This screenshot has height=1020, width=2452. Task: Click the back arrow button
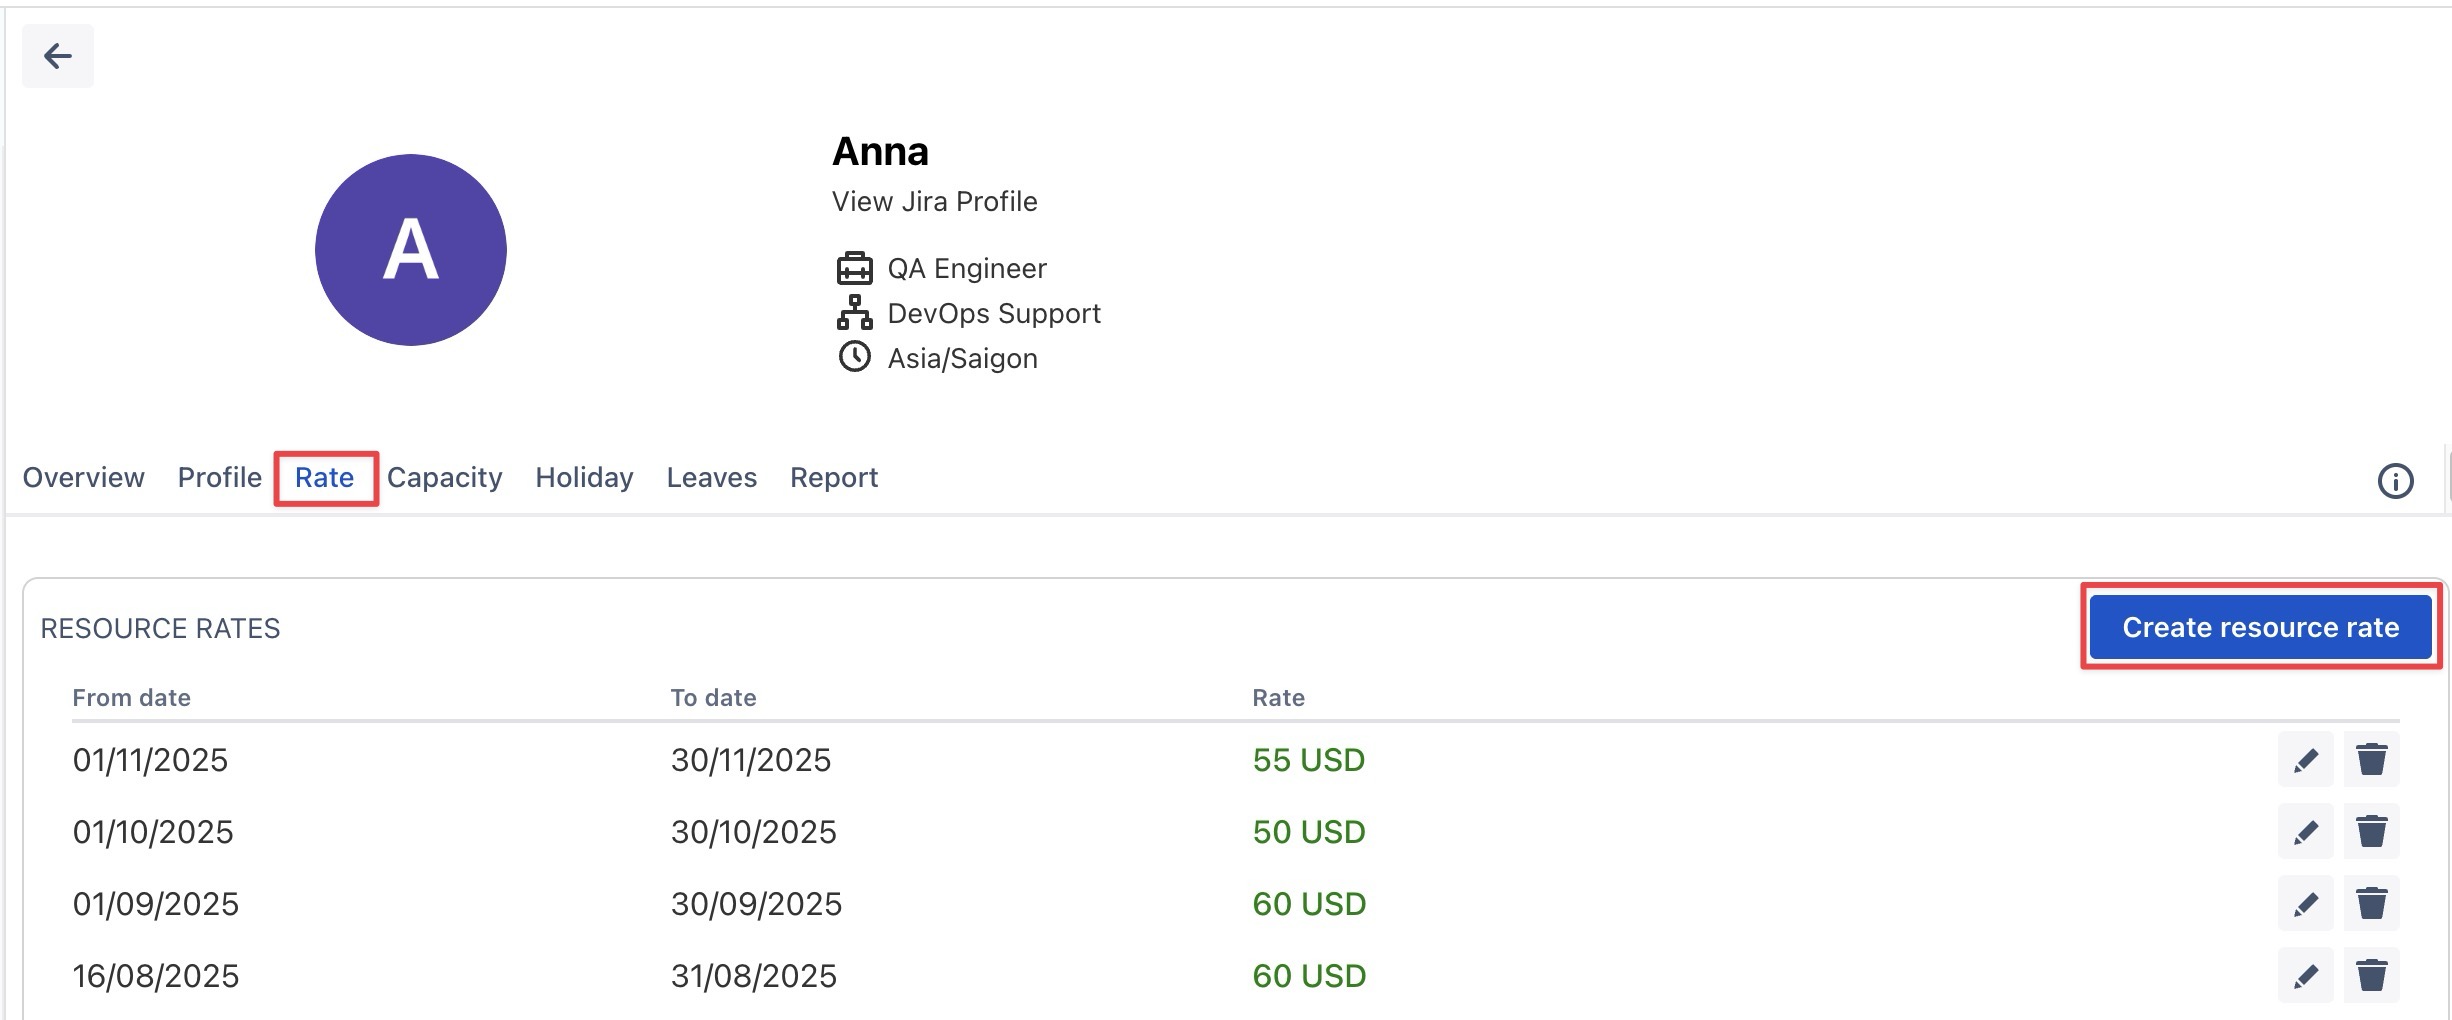(58, 56)
